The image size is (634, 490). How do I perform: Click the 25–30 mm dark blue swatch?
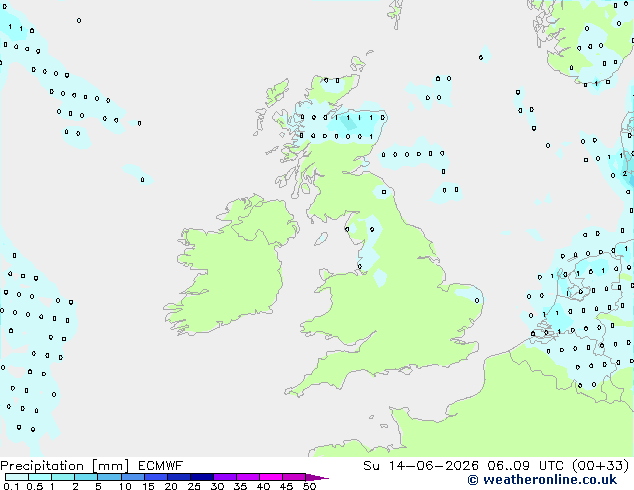(202, 477)
